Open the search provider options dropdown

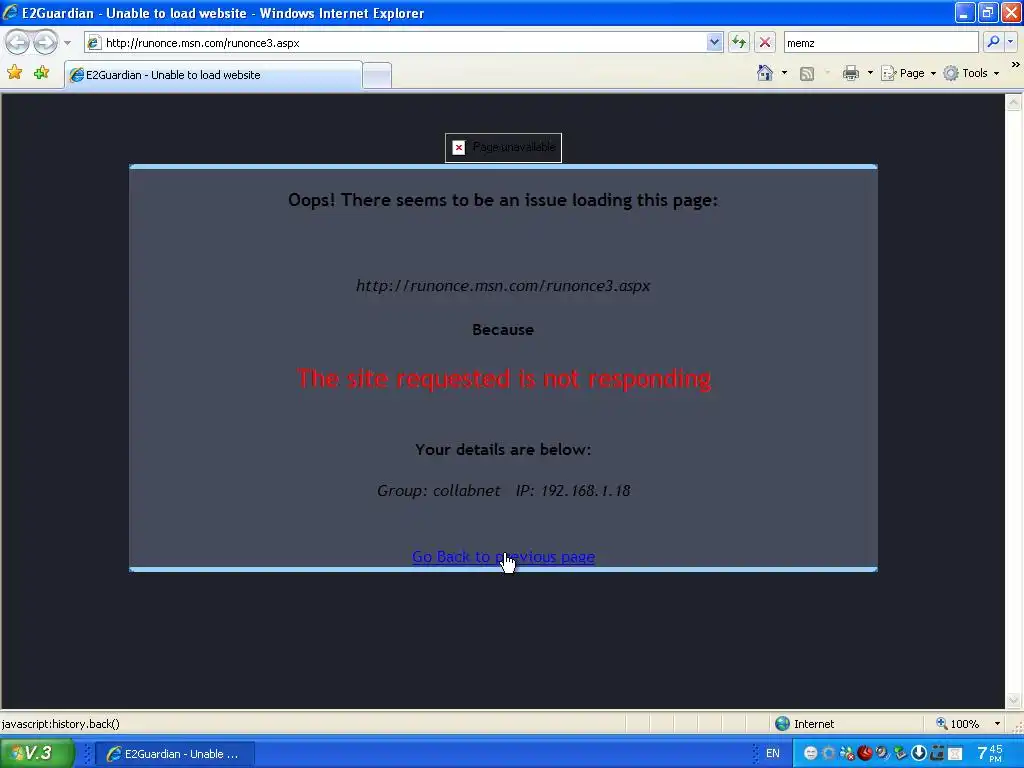pyautogui.click(x=1010, y=42)
